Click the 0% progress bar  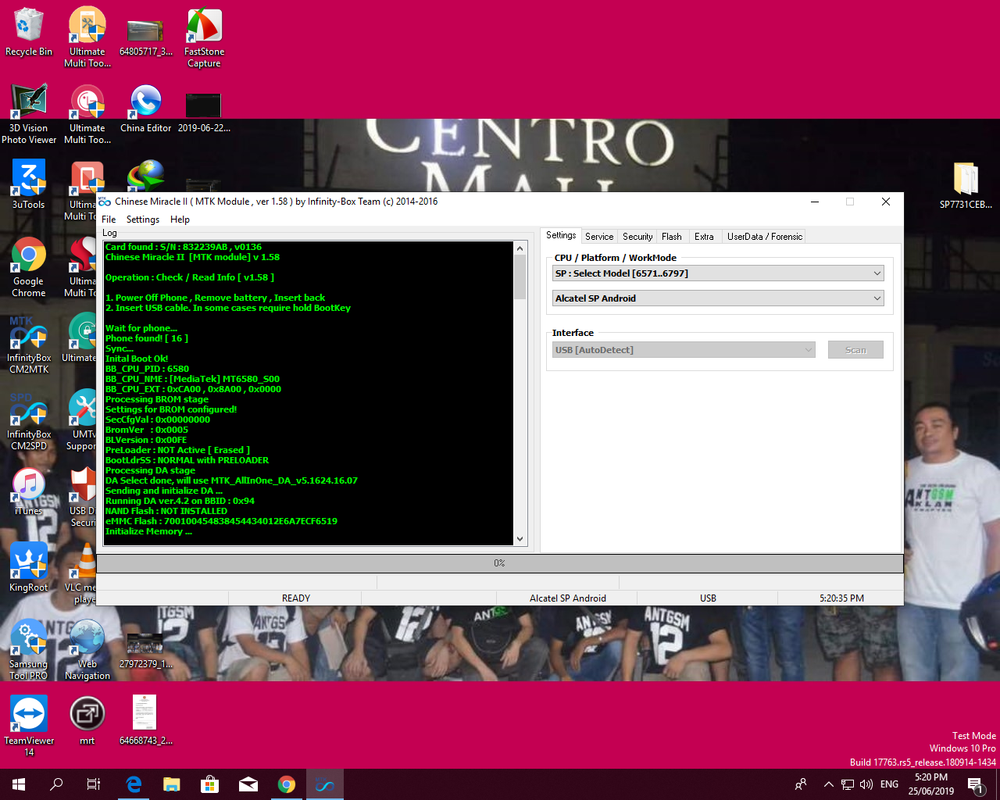[x=499, y=563]
